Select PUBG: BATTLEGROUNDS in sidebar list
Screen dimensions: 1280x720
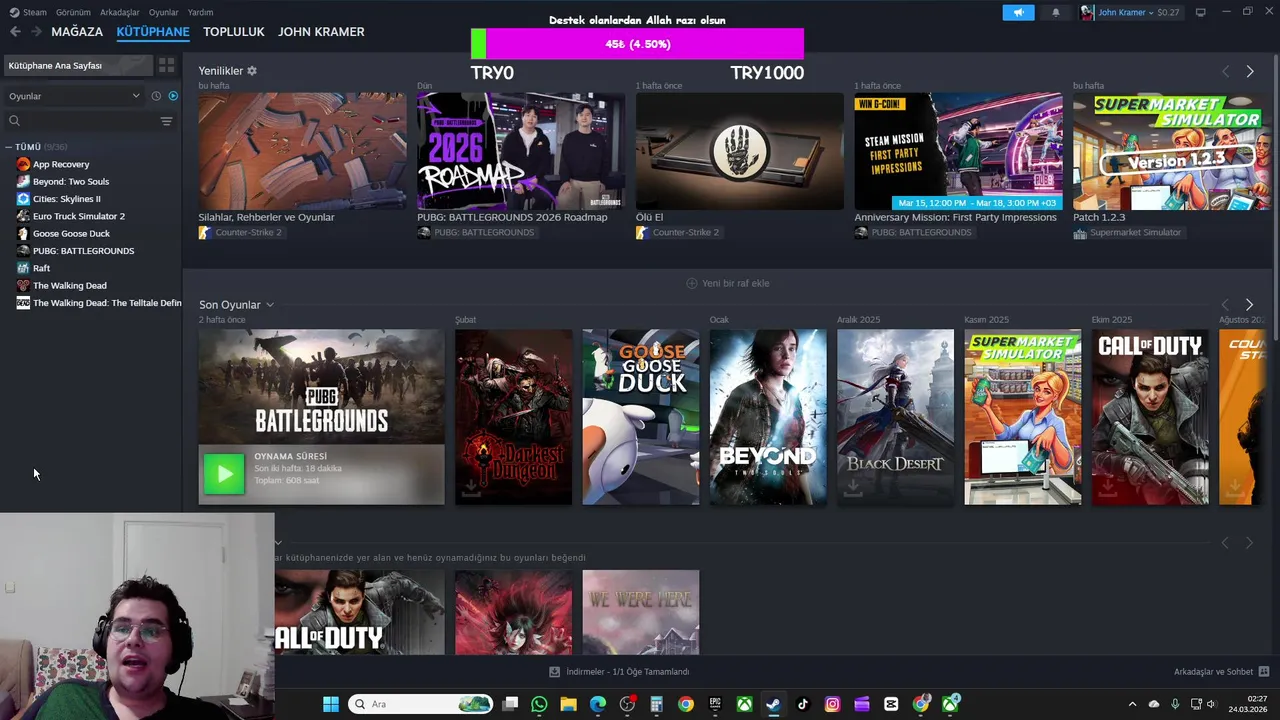(83, 251)
